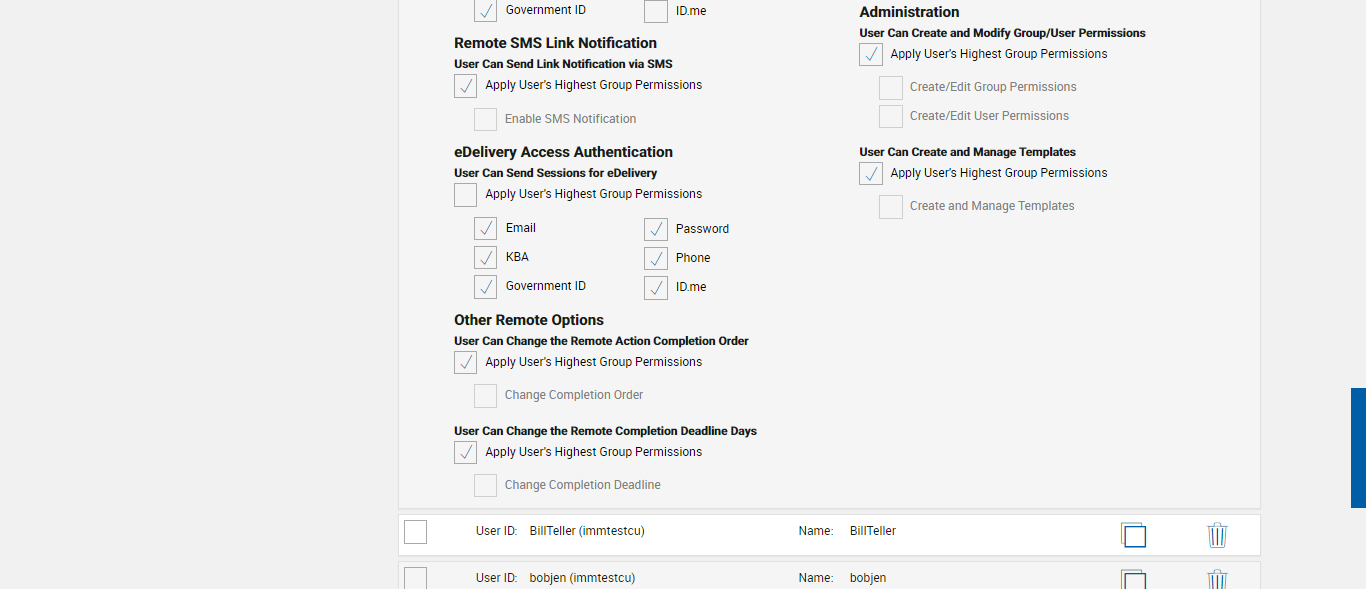Screen dimensions: 1366x589
Task: Enable group permissions for sending eDelivery sessions
Action: (466, 195)
